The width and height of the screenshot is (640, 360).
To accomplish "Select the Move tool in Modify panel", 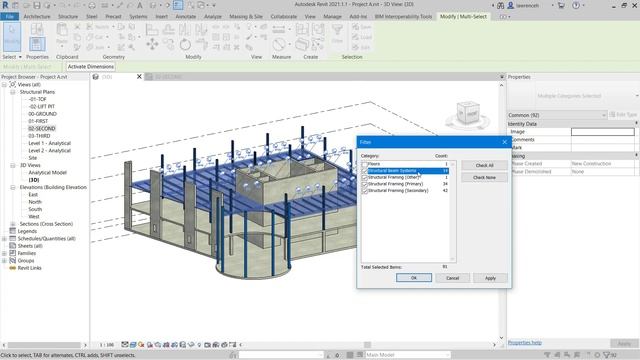I will [x=152, y=44].
